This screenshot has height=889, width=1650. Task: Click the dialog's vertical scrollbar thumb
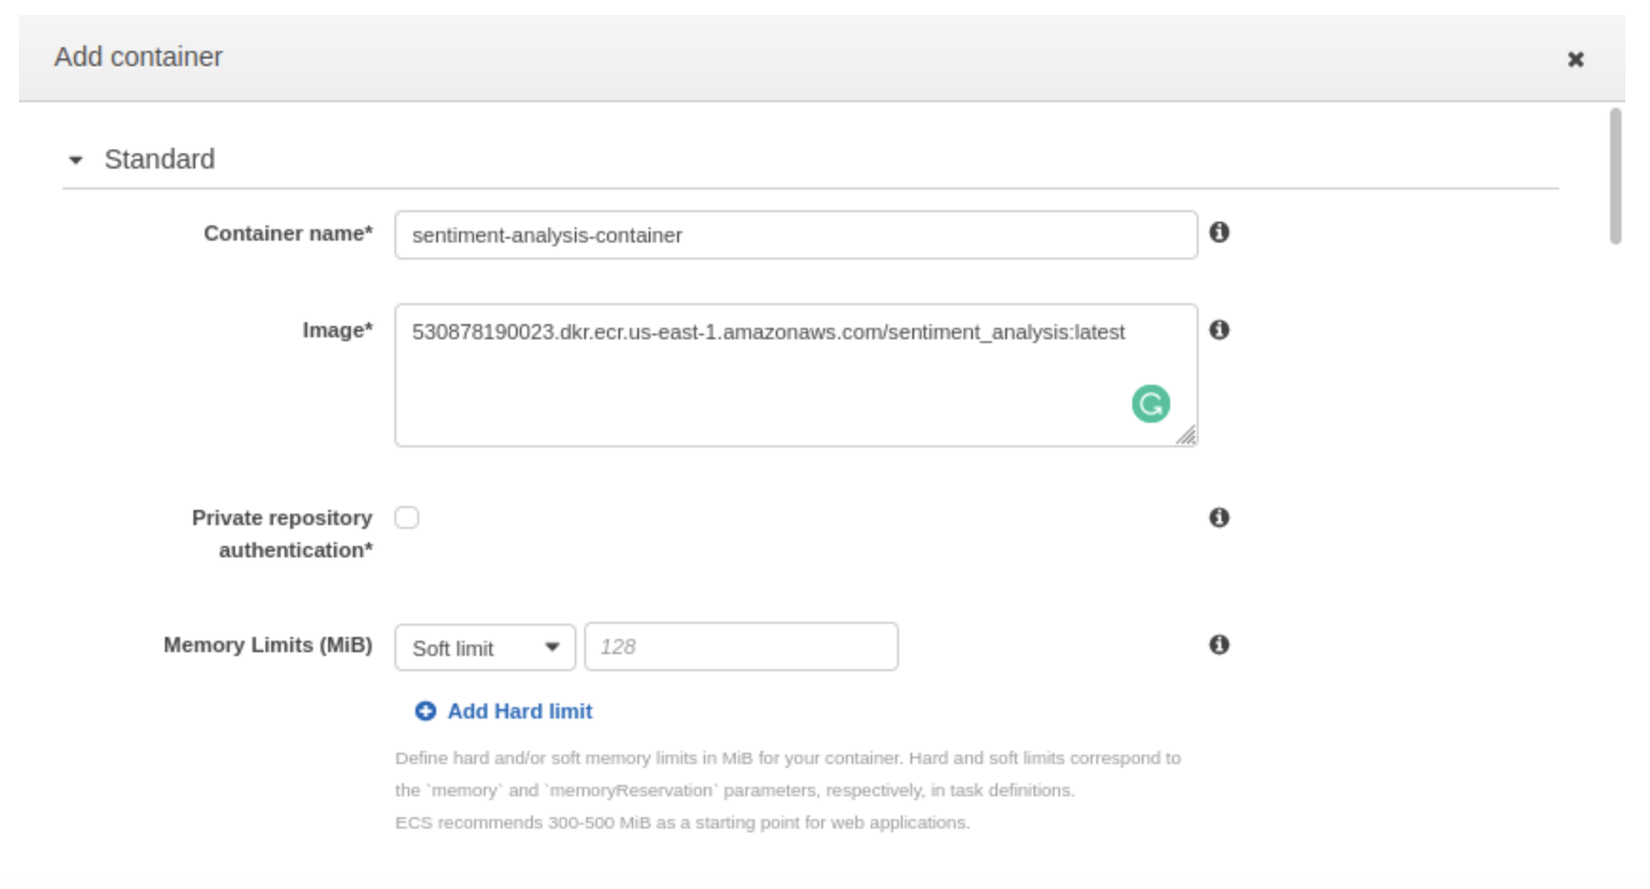[x=1615, y=176]
